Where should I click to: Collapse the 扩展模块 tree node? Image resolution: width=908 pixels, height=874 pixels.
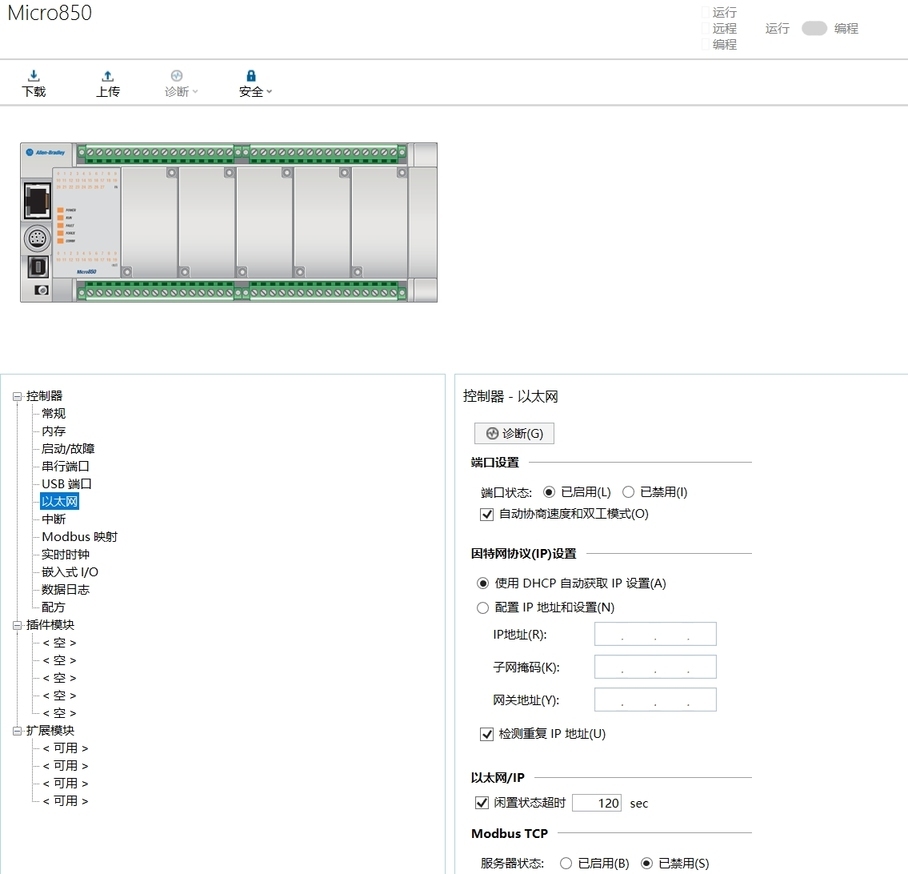pyautogui.click(x=17, y=731)
